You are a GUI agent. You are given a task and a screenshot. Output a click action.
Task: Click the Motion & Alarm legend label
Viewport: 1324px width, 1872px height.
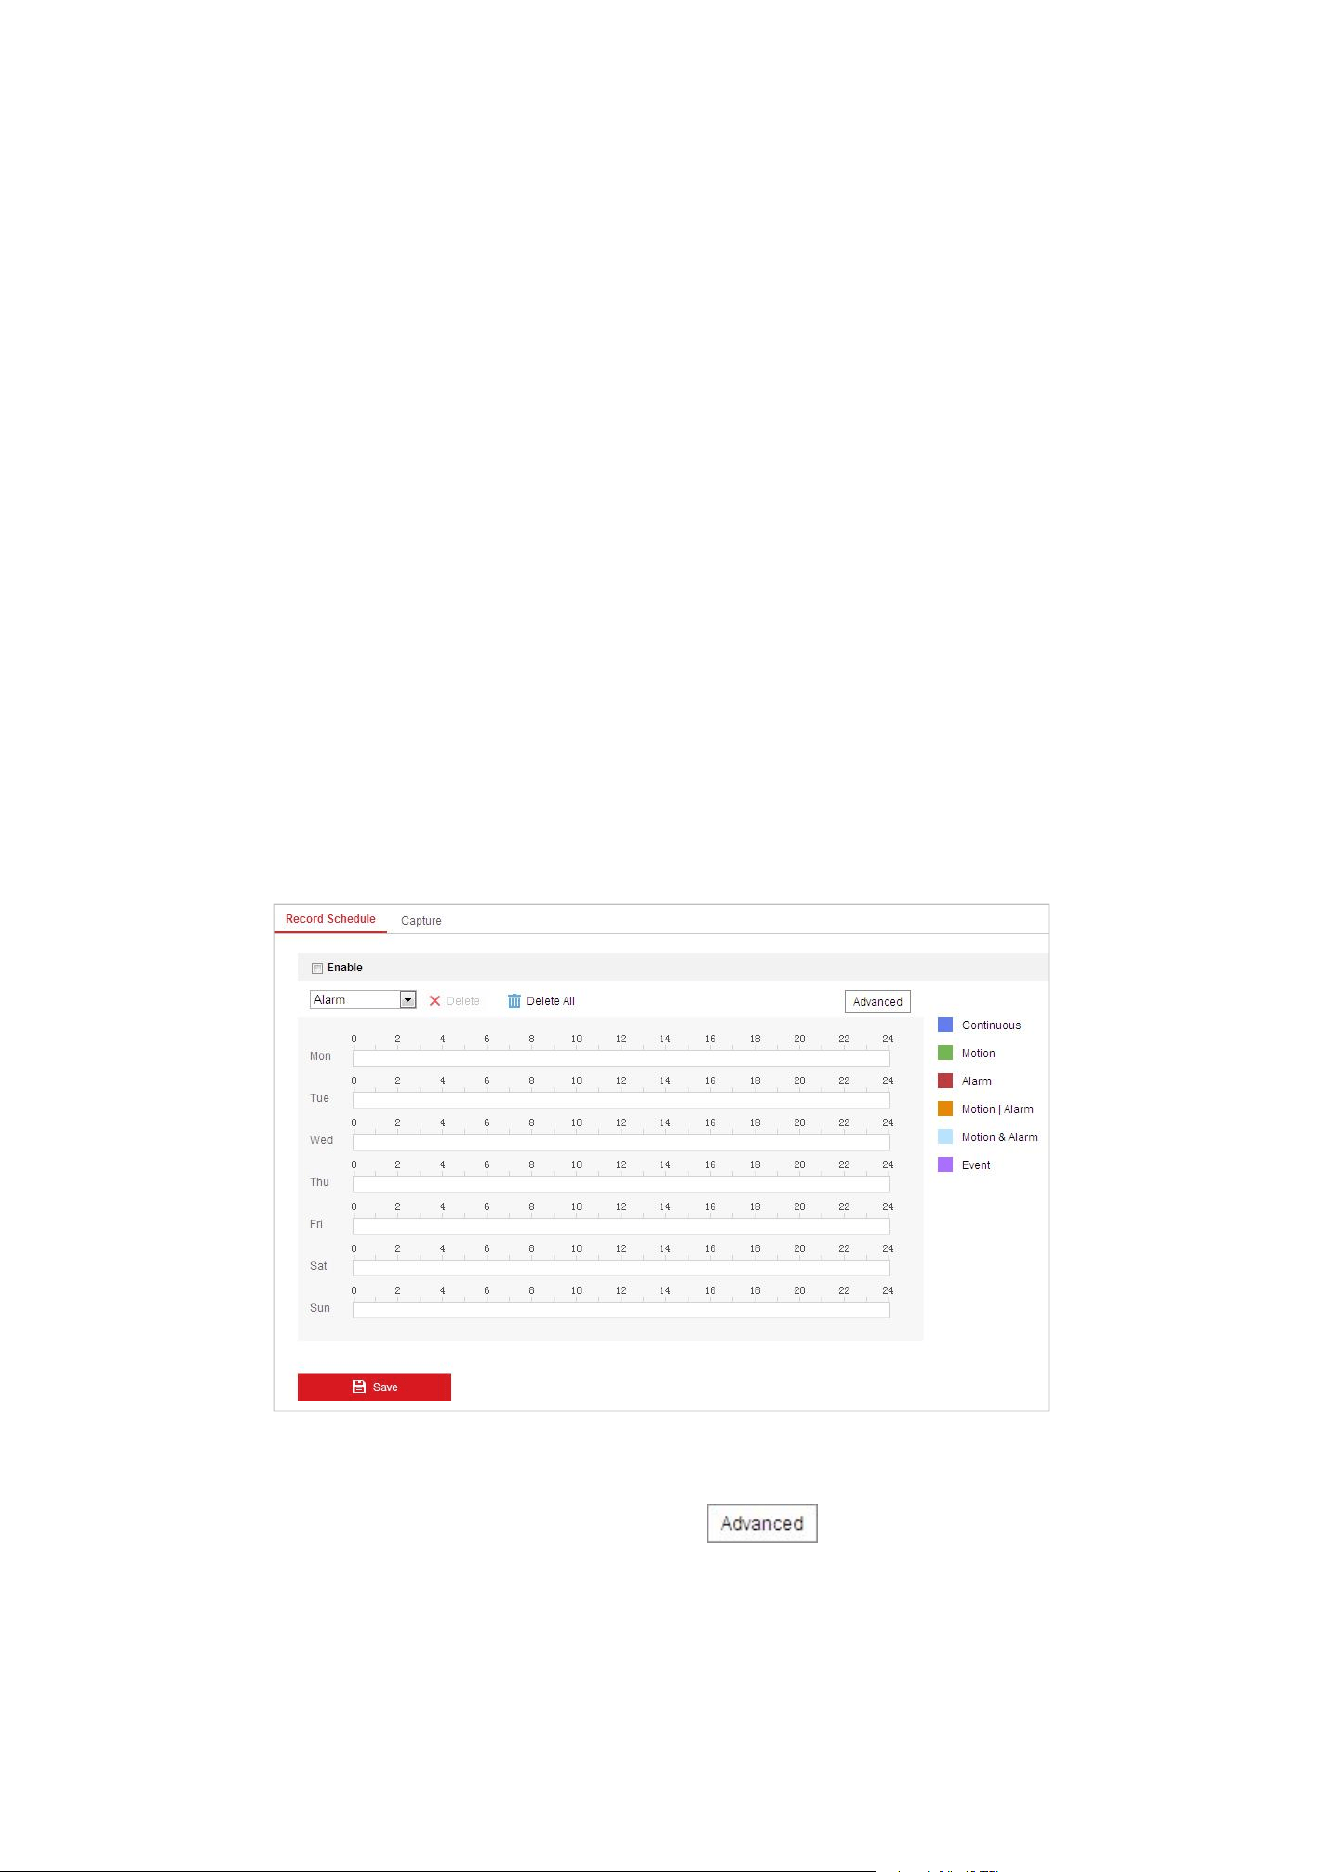(999, 1137)
